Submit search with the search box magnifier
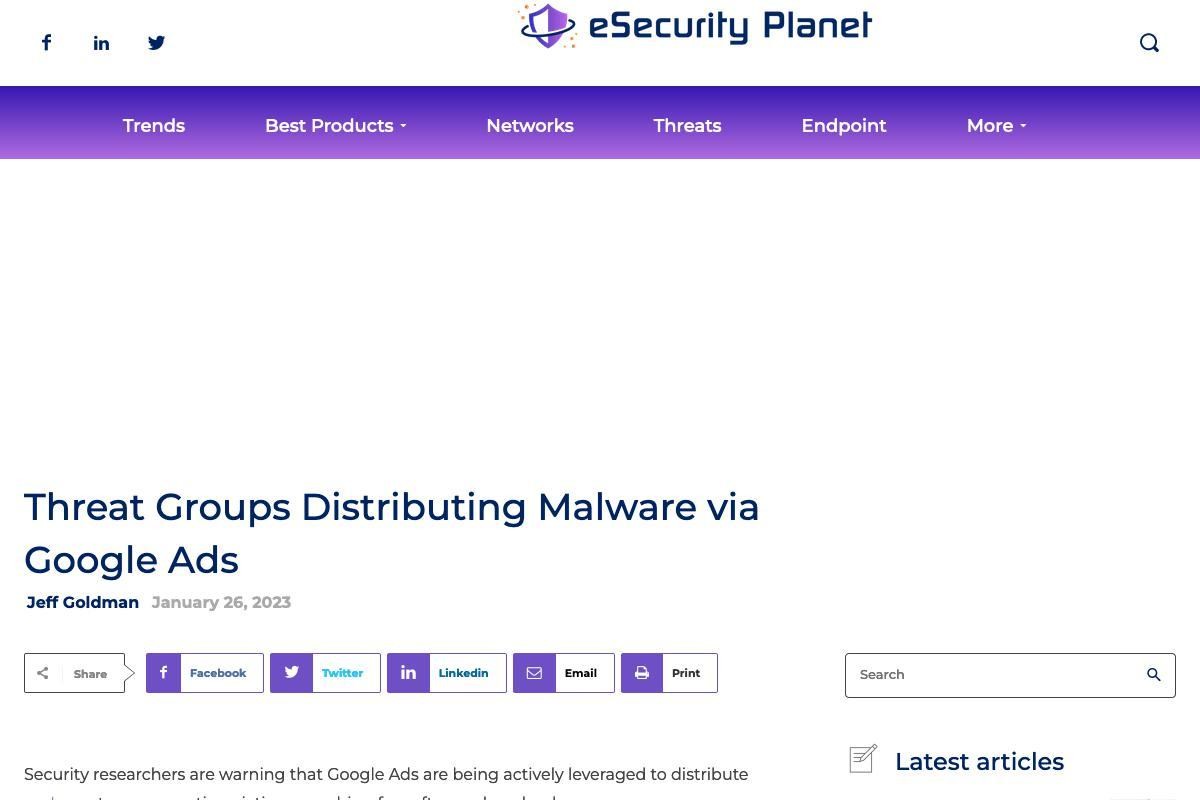1200x800 pixels. (x=1153, y=675)
